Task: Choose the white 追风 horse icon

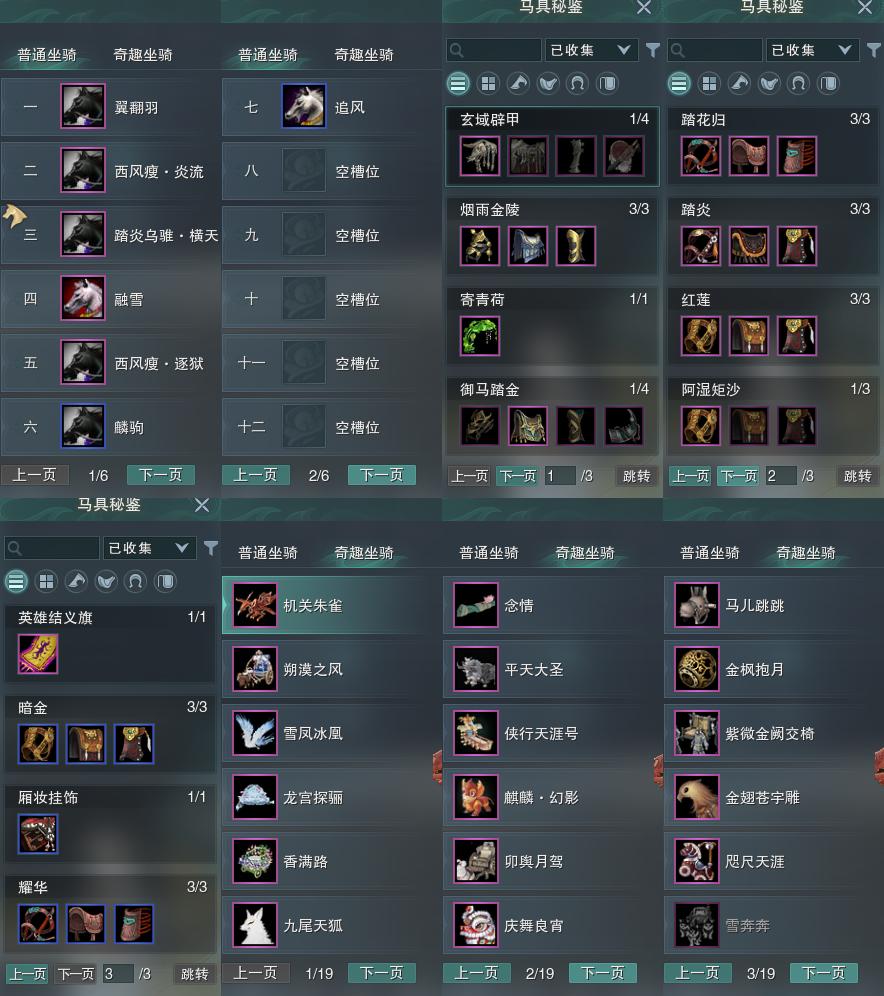Action: click(304, 106)
